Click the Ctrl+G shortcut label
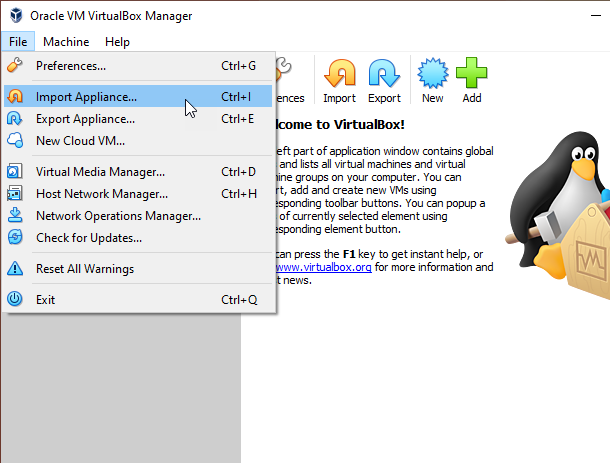Image resolution: width=610 pixels, height=463 pixels. 238,66
